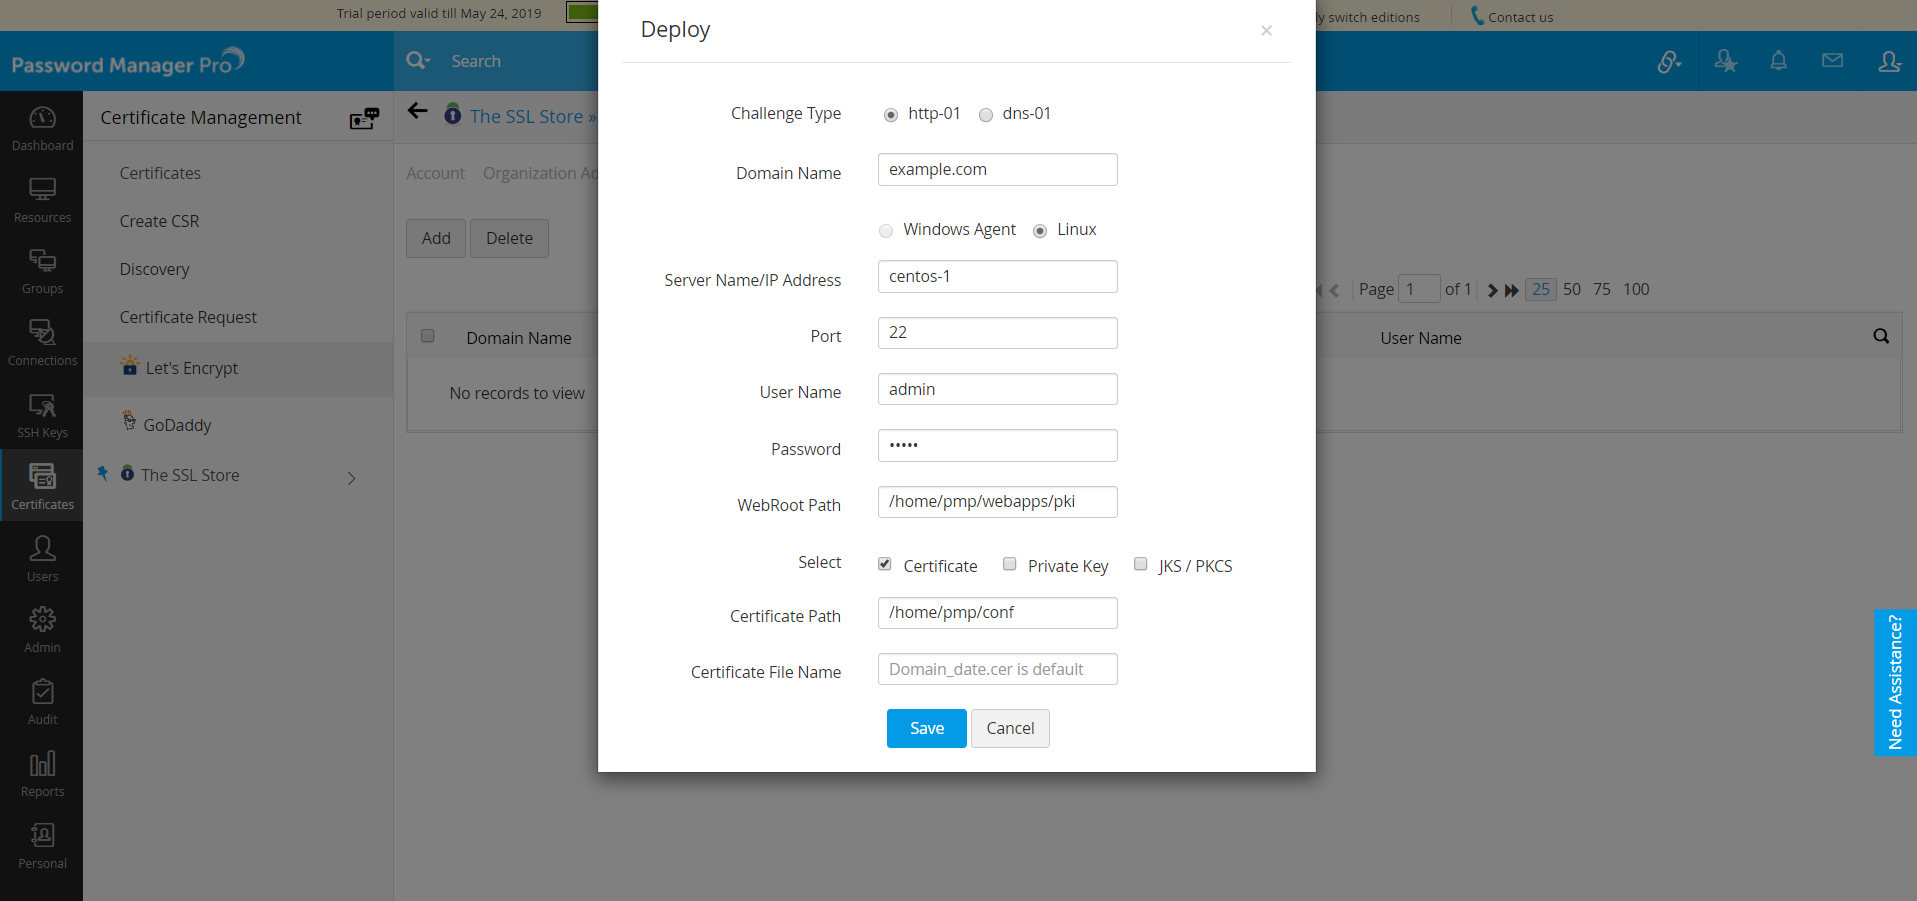Viewport: 1917px width, 901px height.
Task: Choose the Windows Agent option
Action: point(886,231)
